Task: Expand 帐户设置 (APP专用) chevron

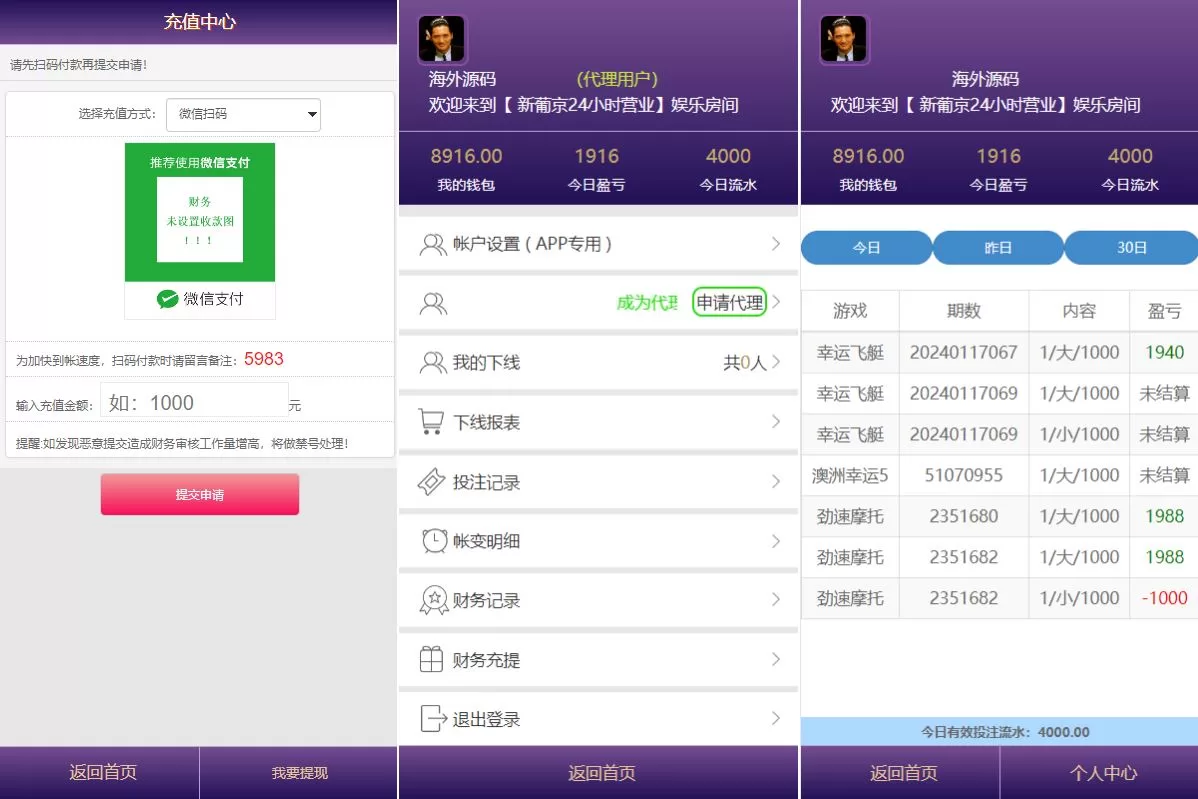Action: [x=776, y=244]
